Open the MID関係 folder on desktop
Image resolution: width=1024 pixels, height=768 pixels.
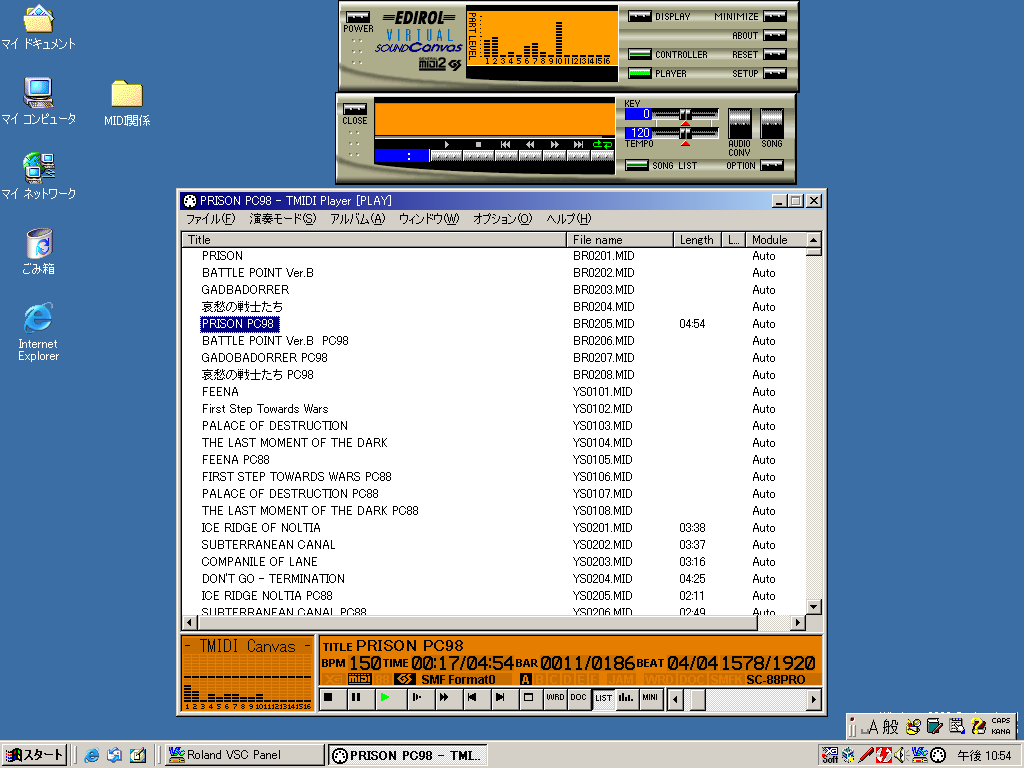[127, 103]
